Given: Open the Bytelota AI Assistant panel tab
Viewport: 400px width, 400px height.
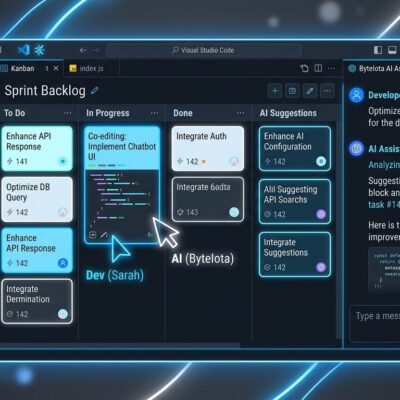Looking at the screenshot, I should point(373,68).
